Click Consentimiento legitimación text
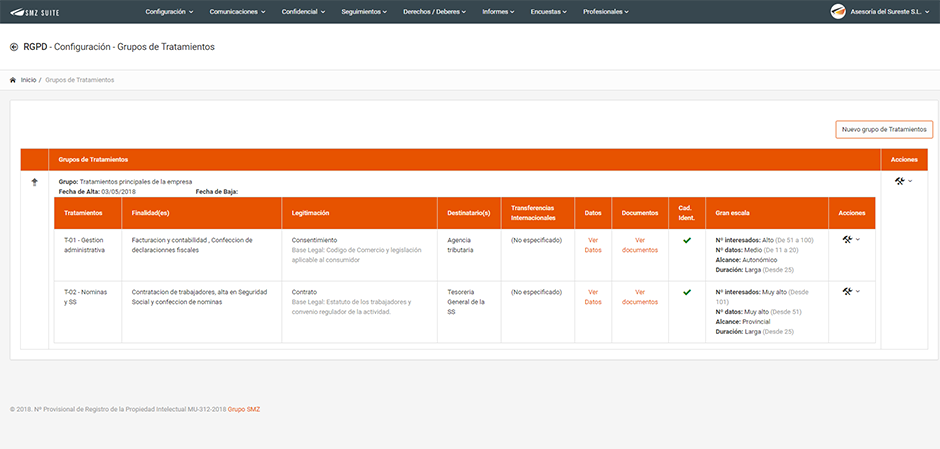Image resolution: width=940 pixels, height=449 pixels. tap(314, 240)
